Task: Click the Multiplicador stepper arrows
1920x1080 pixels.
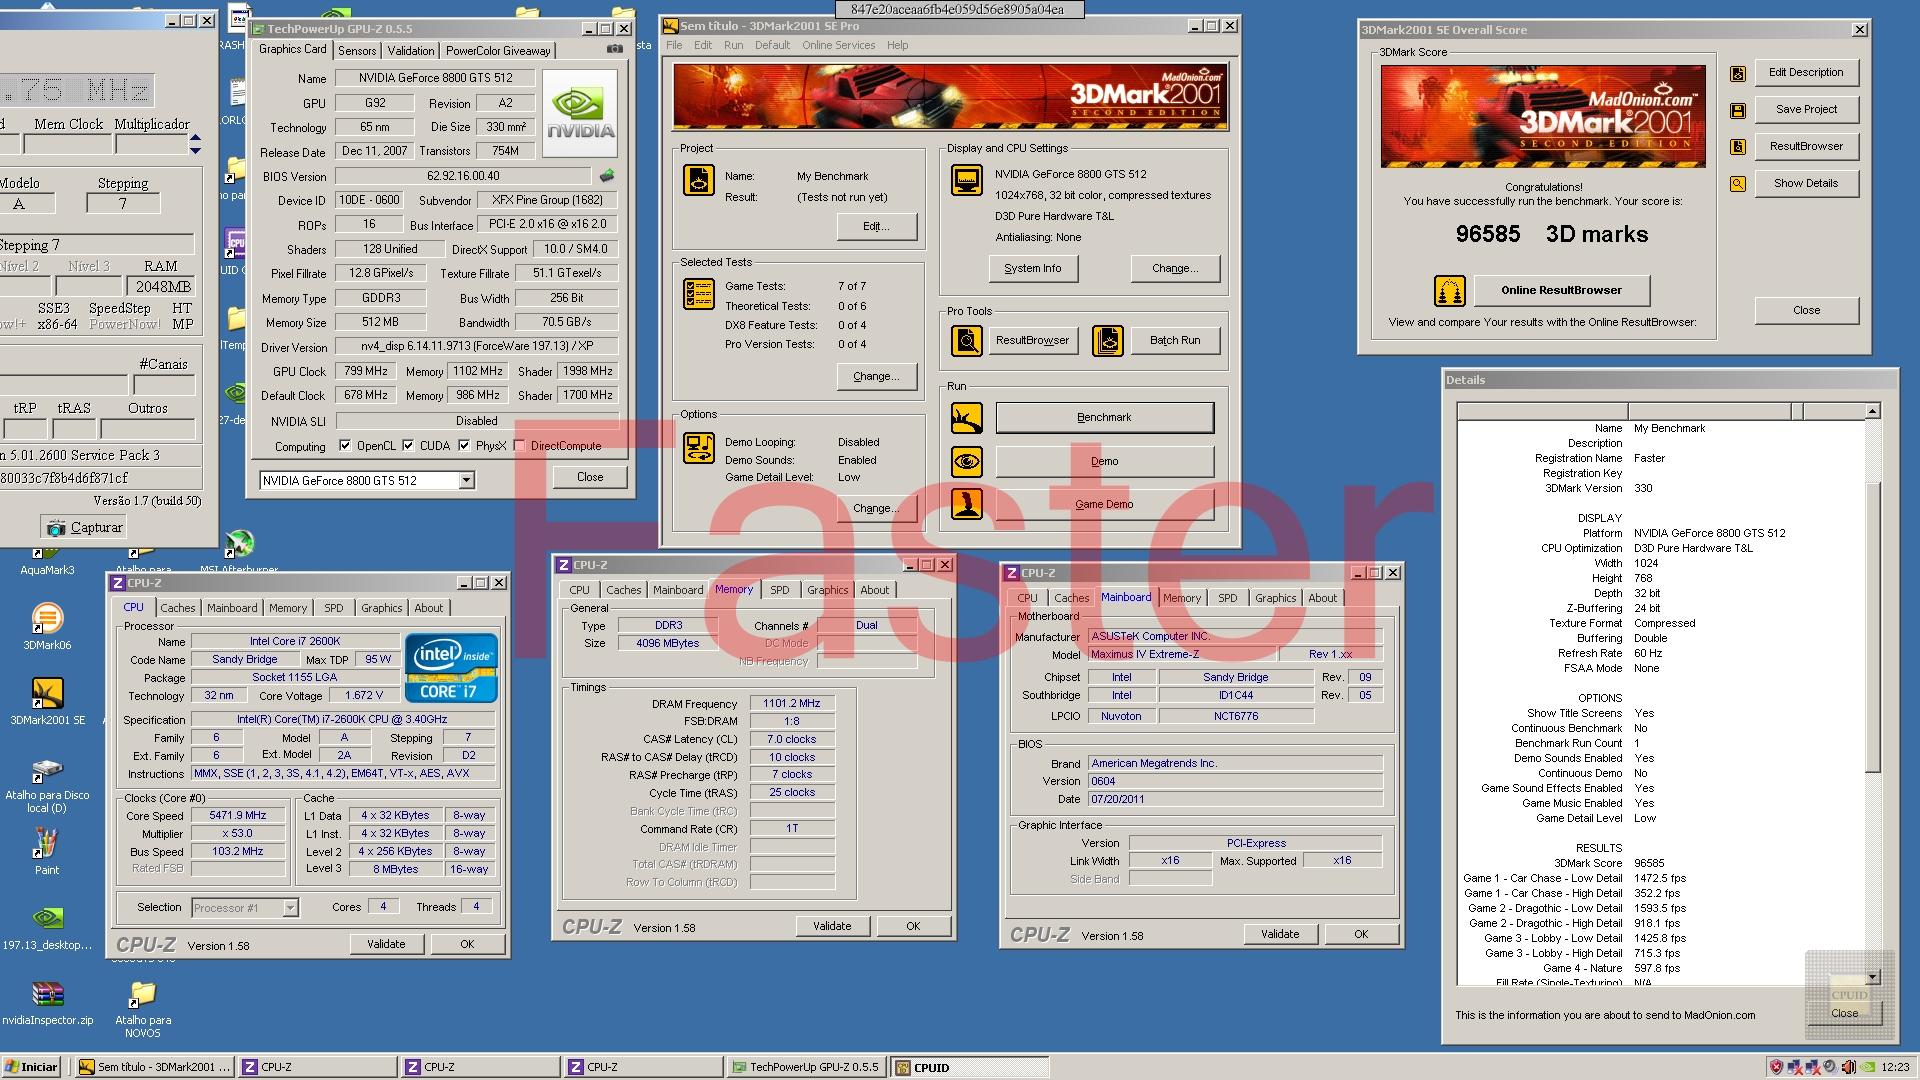Action: (195, 144)
